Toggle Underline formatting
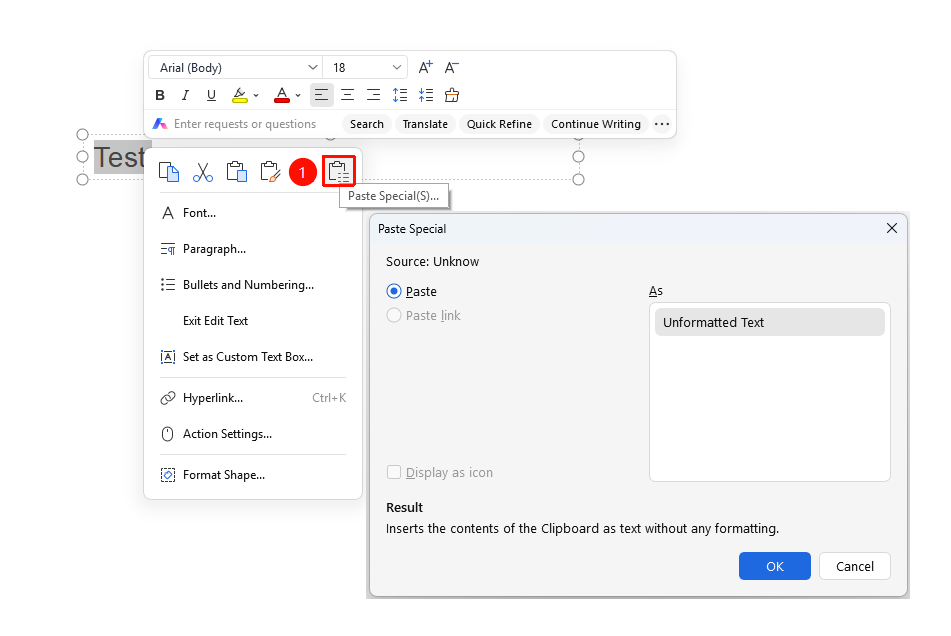The height and width of the screenshot is (636, 951). pos(211,95)
